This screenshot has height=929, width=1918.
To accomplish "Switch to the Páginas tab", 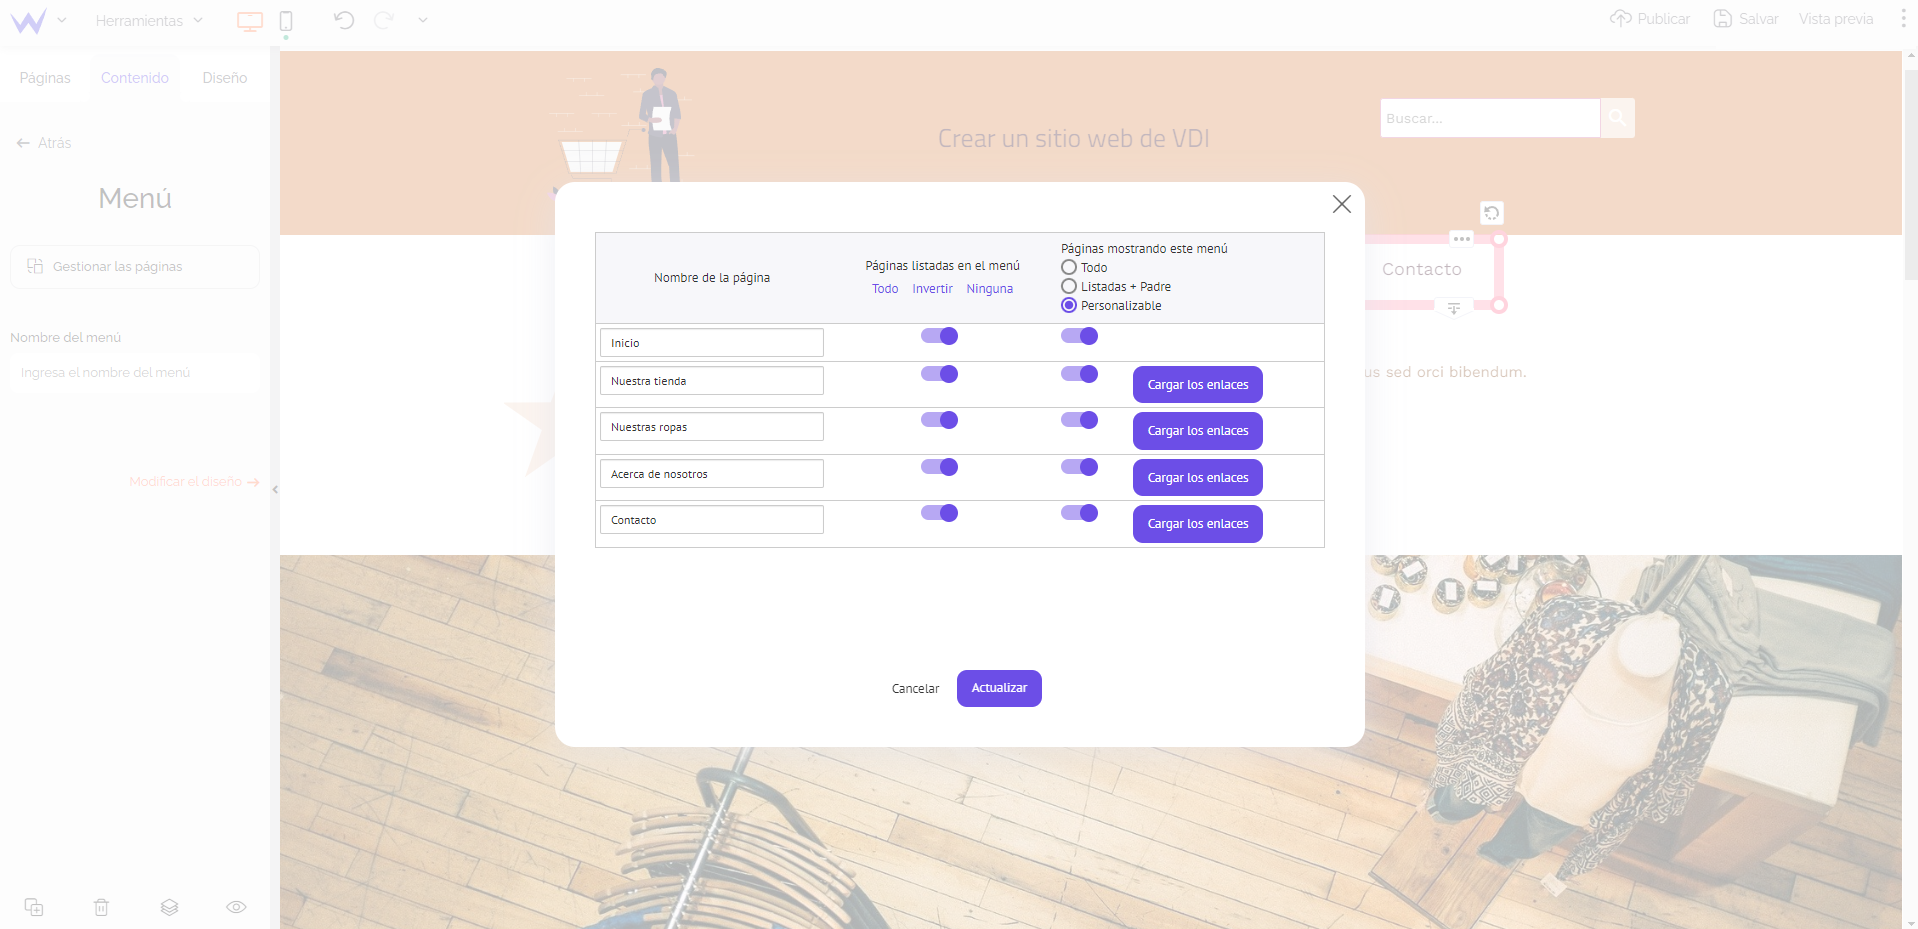I will click(45, 78).
